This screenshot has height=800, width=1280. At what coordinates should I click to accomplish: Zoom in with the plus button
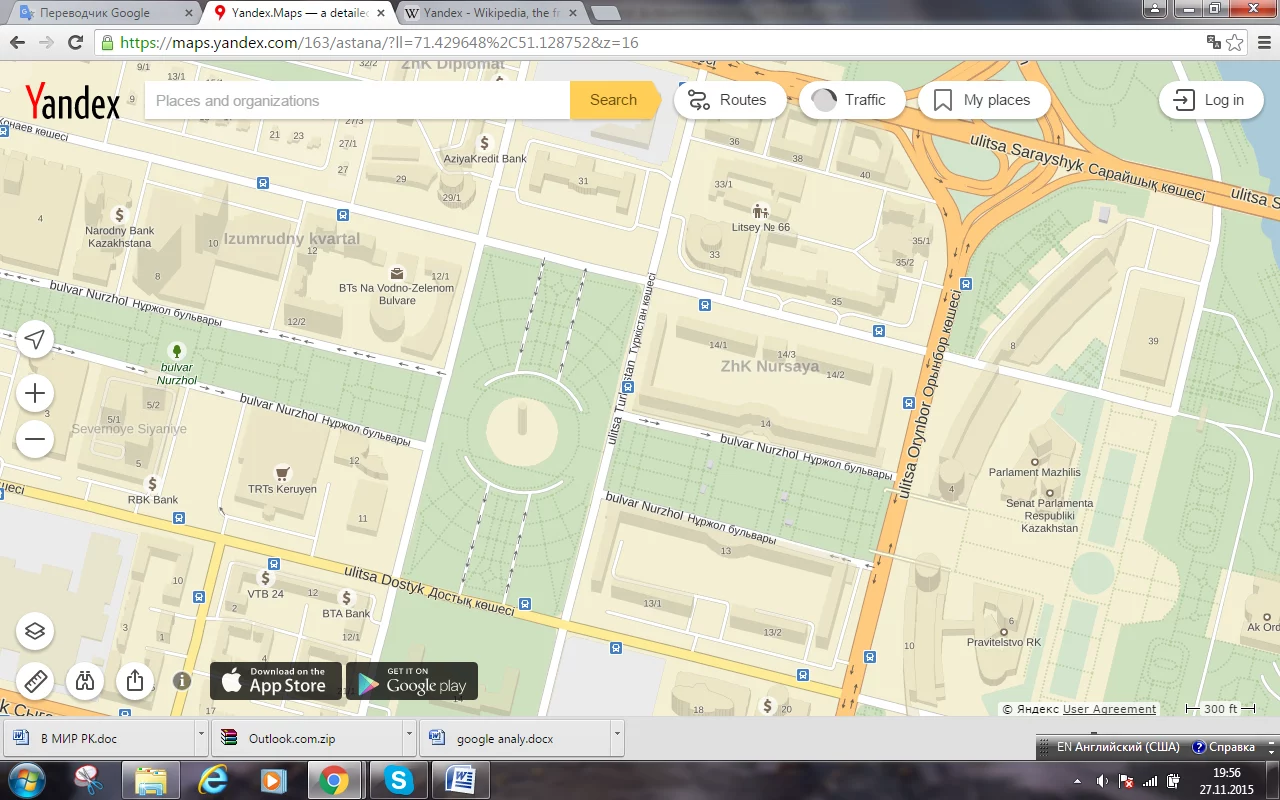[35, 393]
